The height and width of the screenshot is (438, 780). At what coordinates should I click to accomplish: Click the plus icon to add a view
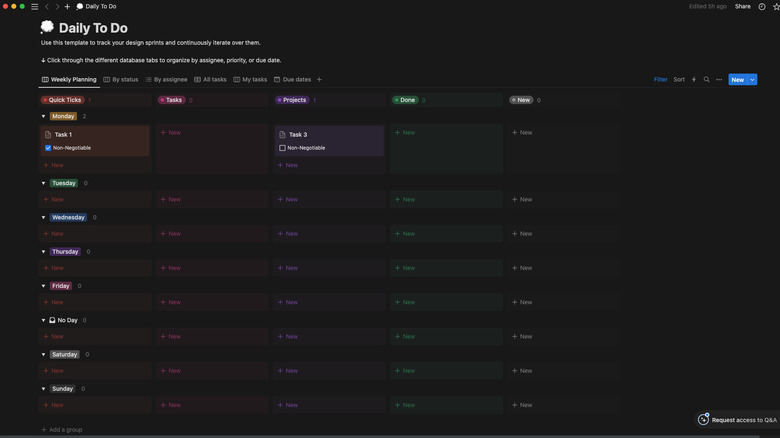coord(319,79)
